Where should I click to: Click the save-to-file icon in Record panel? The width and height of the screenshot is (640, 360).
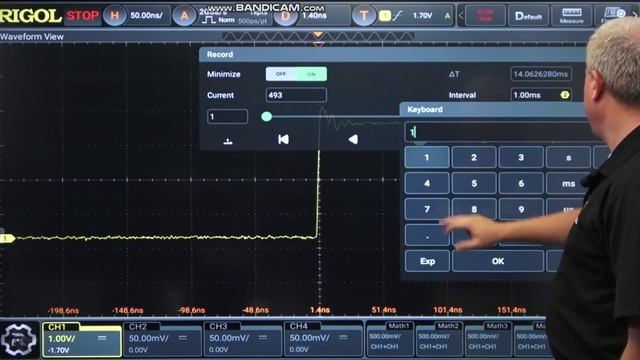coord(228,141)
